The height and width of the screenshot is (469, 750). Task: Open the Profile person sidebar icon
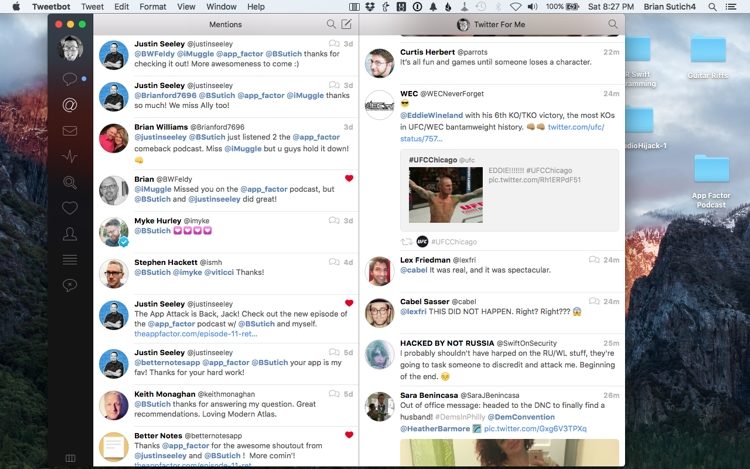[x=69, y=234]
